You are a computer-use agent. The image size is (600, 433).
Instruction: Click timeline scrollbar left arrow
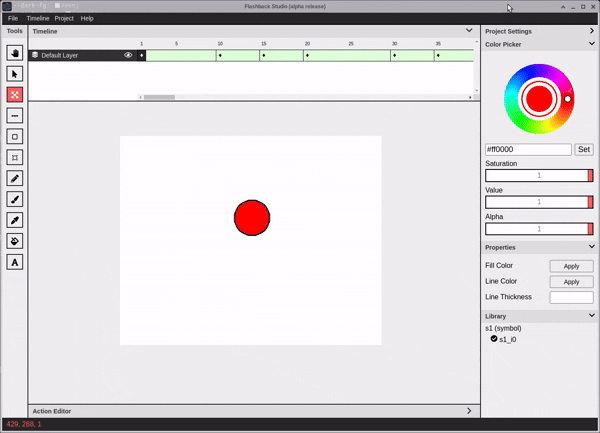click(140, 97)
